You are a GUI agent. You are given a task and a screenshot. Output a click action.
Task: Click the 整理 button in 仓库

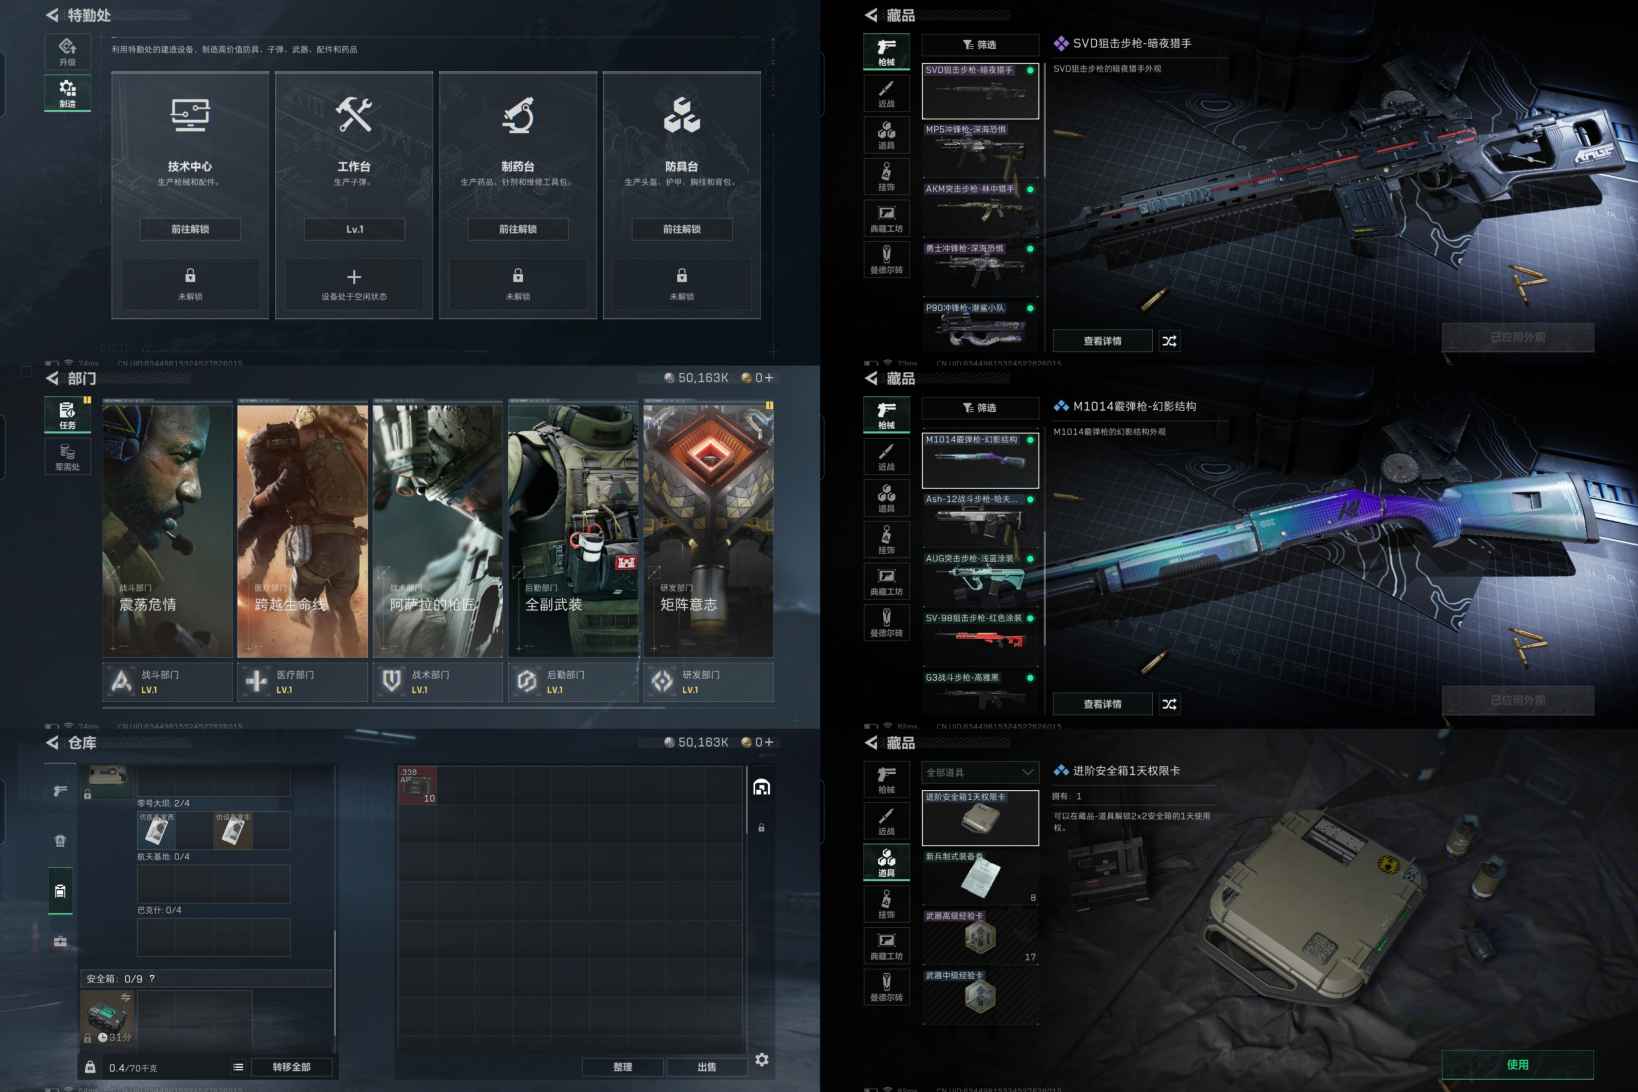[x=623, y=1067]
